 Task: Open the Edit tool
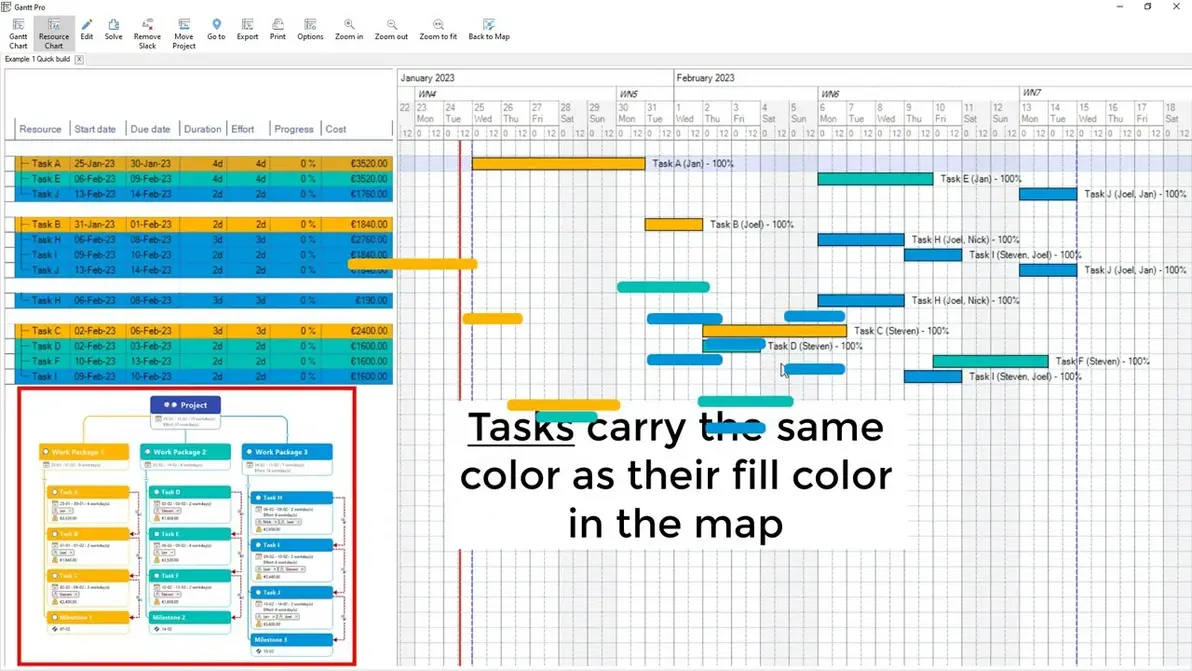coord(87,31)
